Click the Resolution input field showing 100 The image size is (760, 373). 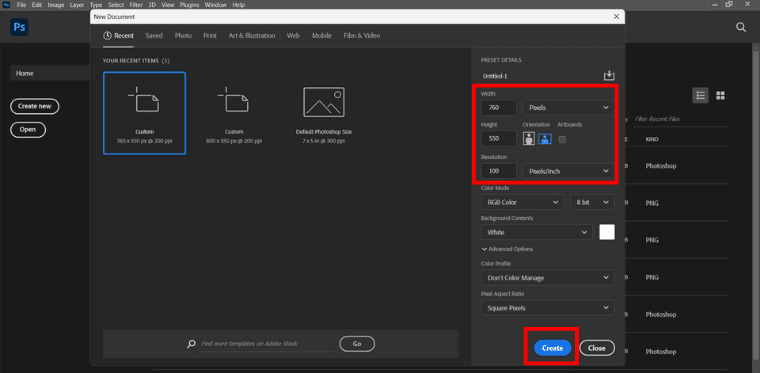[499, 171]
